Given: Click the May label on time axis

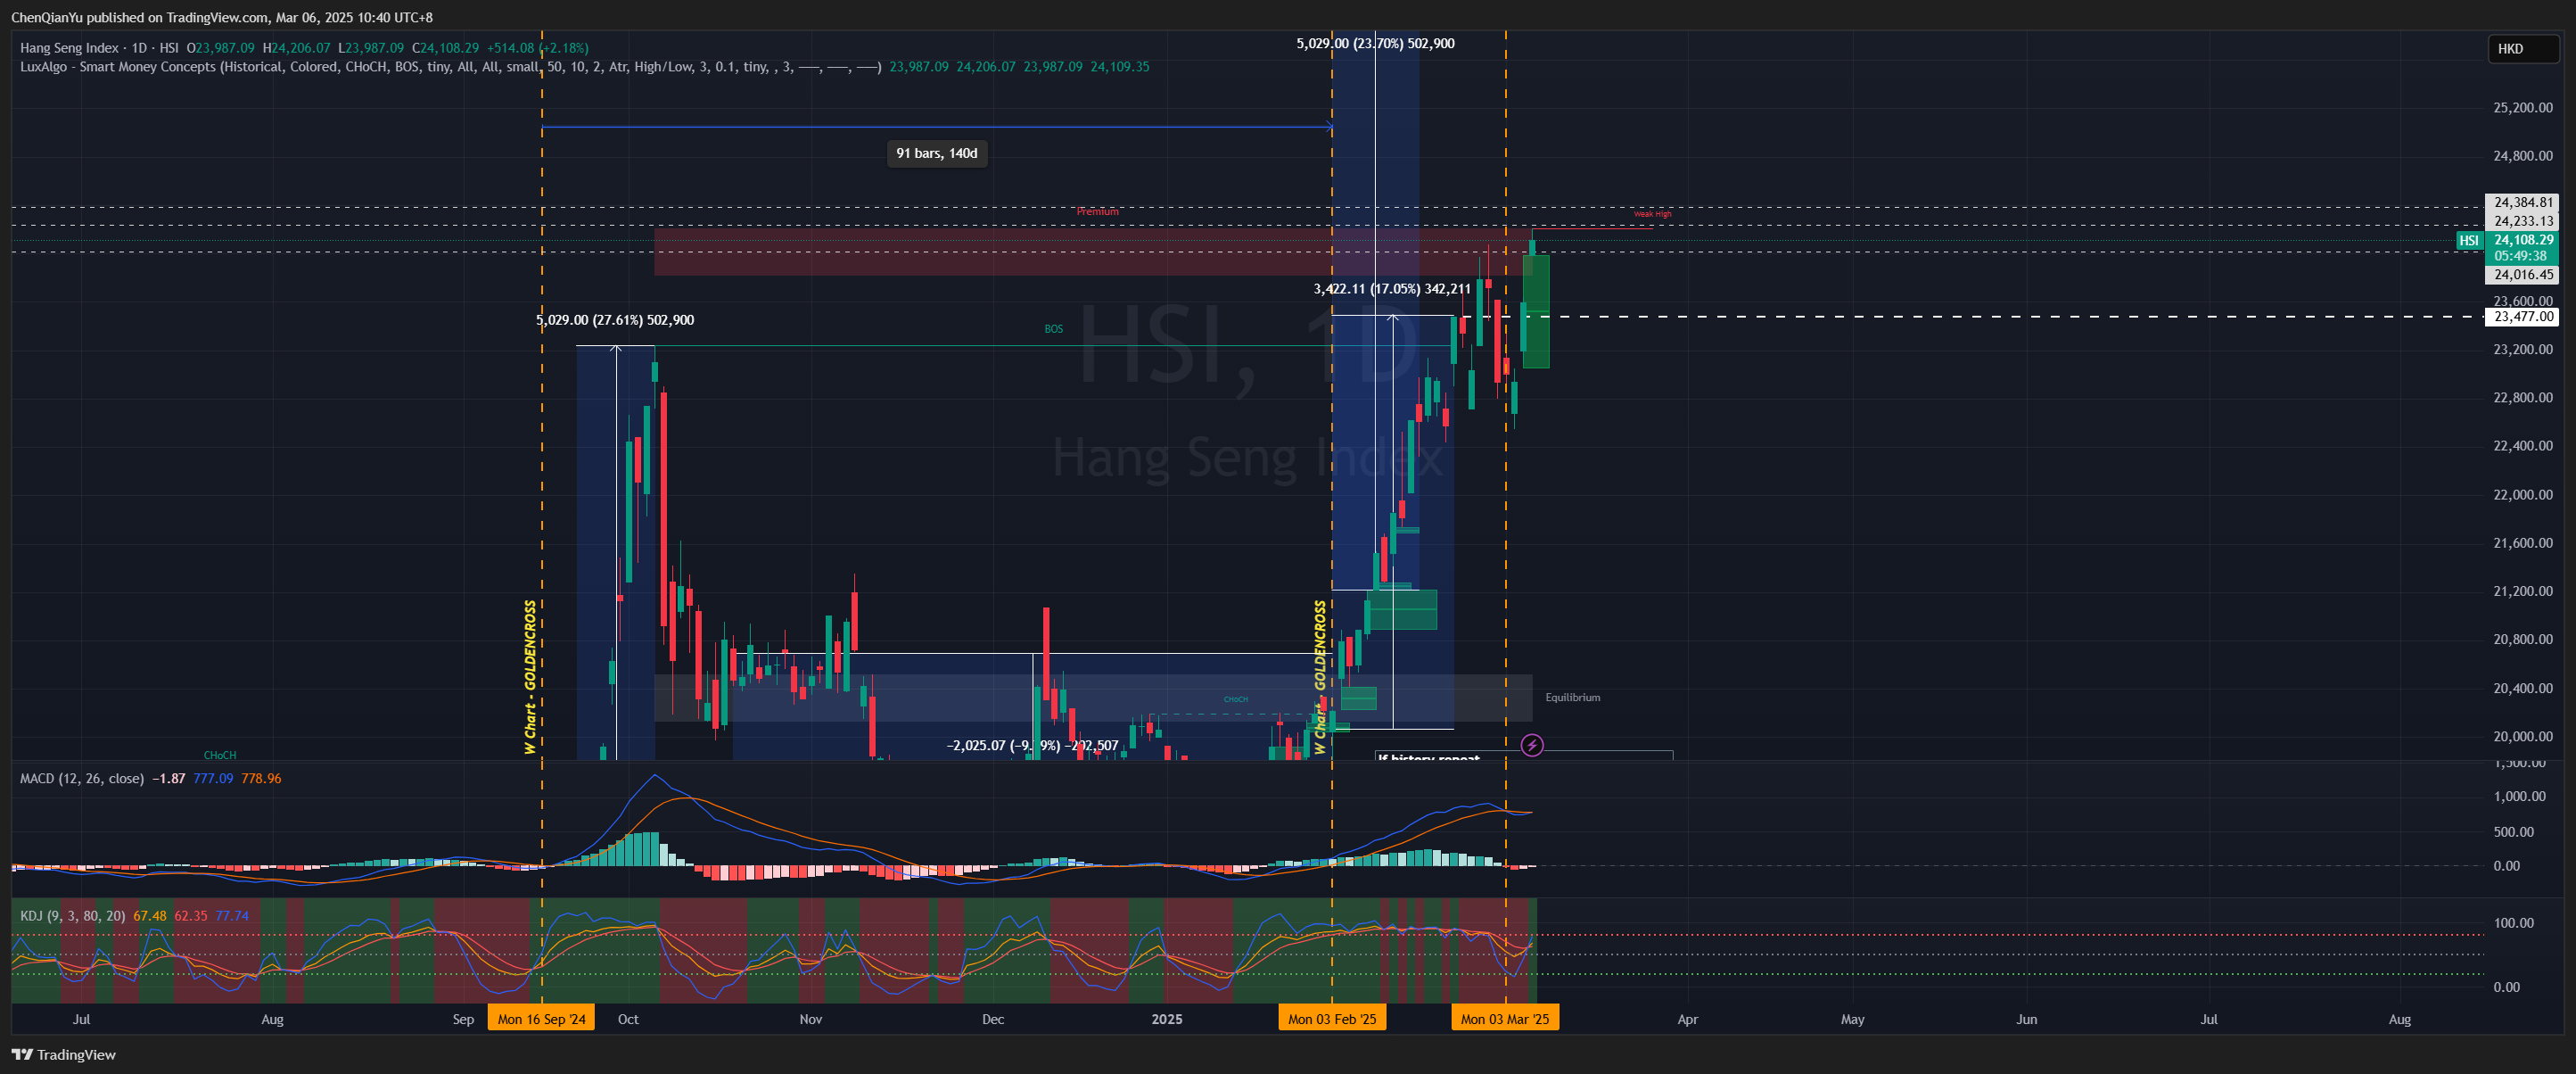Looking at the screenshot, I should (x=1853, y=1019).
